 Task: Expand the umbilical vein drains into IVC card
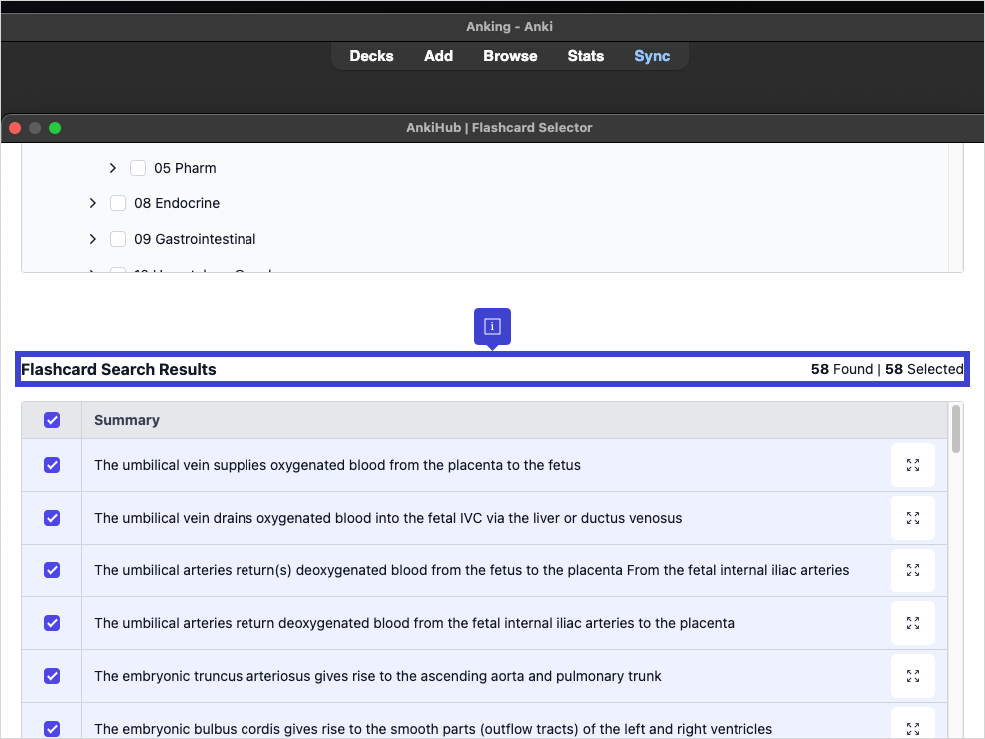tap(912, 518)
